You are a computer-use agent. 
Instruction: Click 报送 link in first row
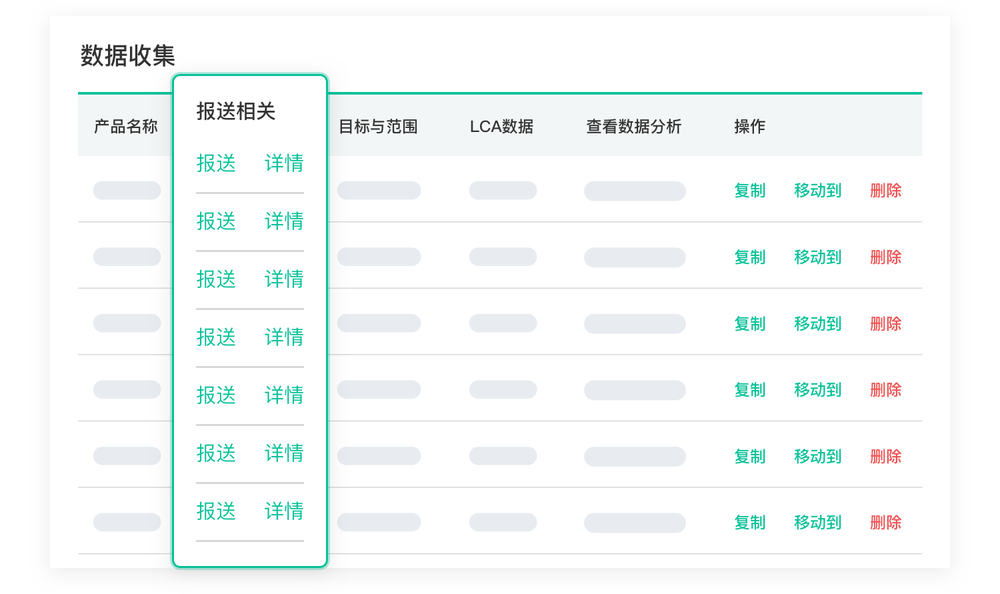(x=216, y=163)
